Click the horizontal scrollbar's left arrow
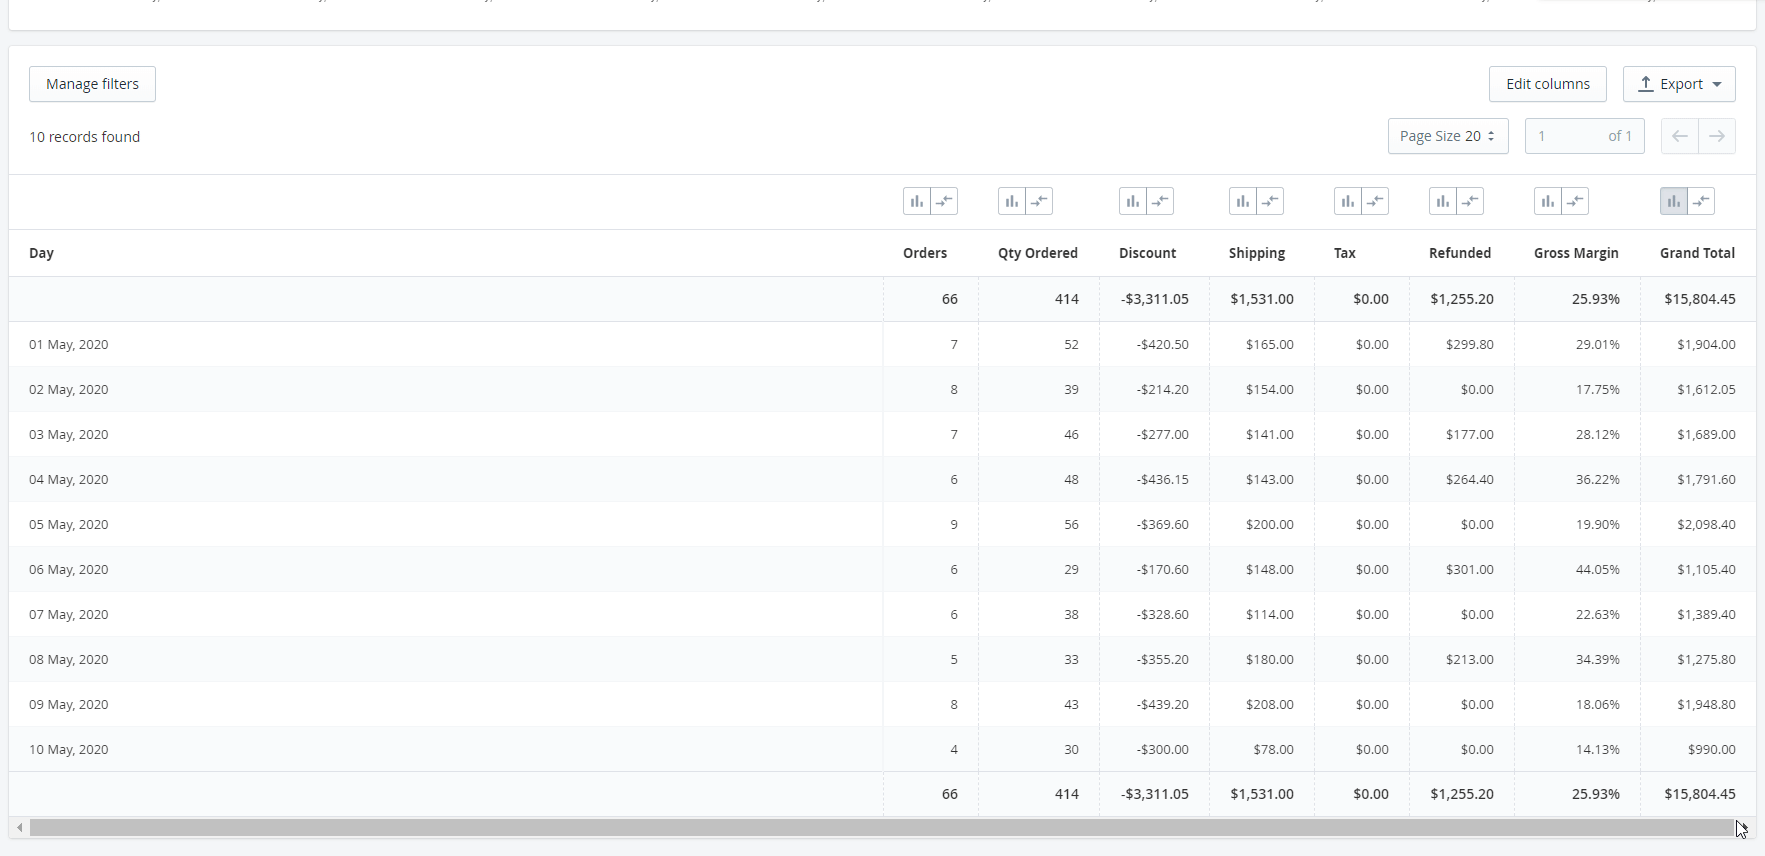The image size is (1765, 856). pyautogui.click(x=19, y=828)
